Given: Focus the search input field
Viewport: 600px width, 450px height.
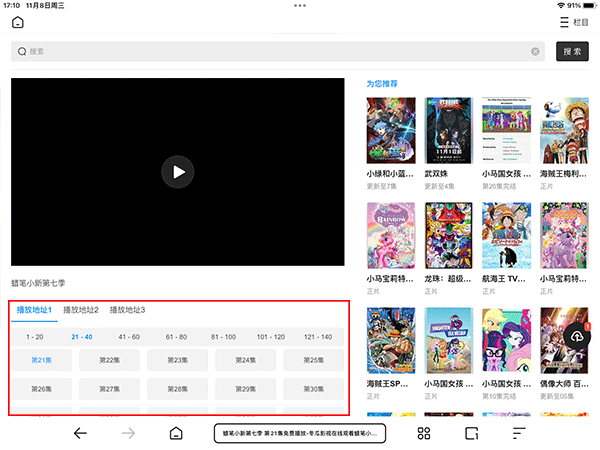Looking at the screenshot, I should pyautogui.click(x=270, y=51).
